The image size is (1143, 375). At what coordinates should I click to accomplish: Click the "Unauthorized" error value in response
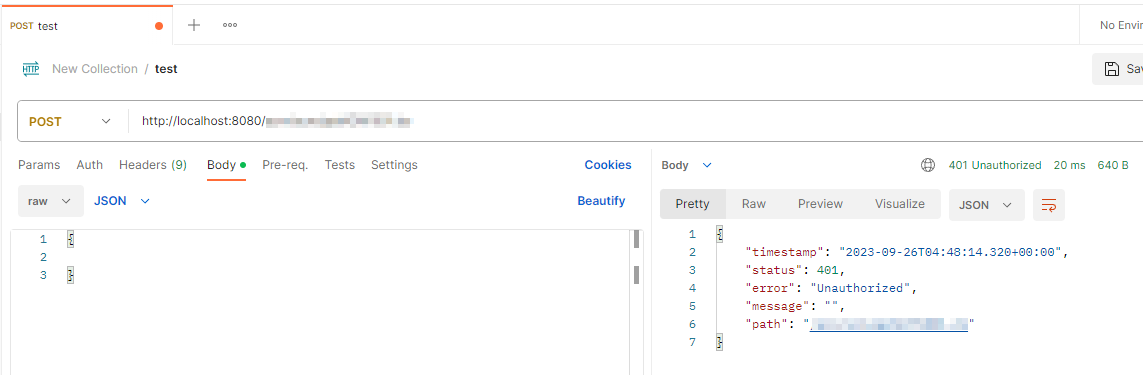(x=861, y=287)
